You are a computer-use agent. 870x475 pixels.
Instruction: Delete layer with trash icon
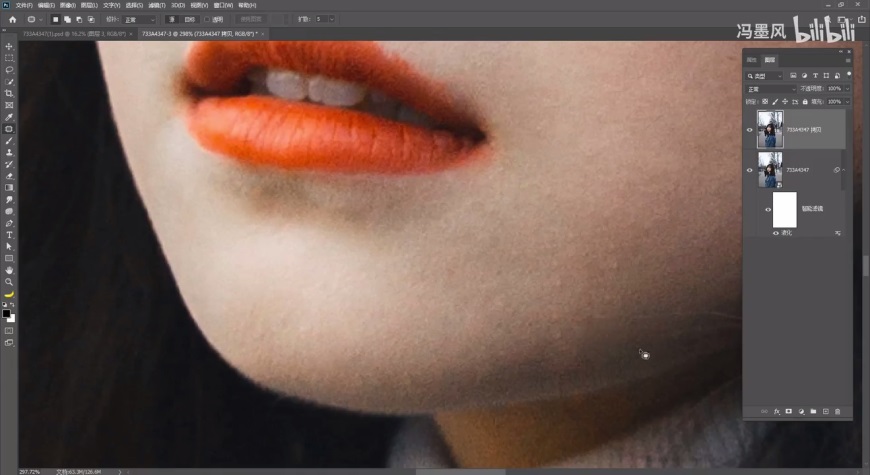click(x=837, y=412)
